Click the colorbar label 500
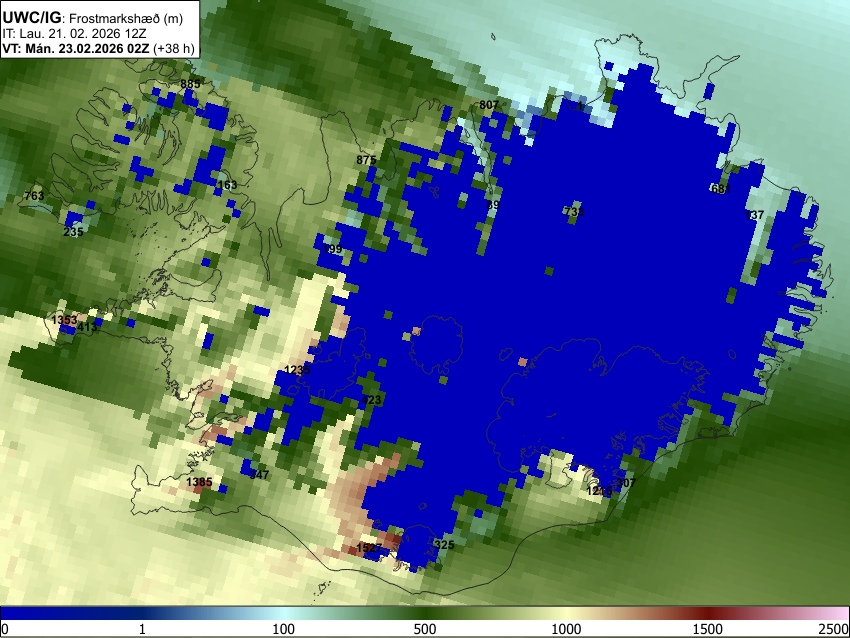850x638 pixels. [424, 629]
